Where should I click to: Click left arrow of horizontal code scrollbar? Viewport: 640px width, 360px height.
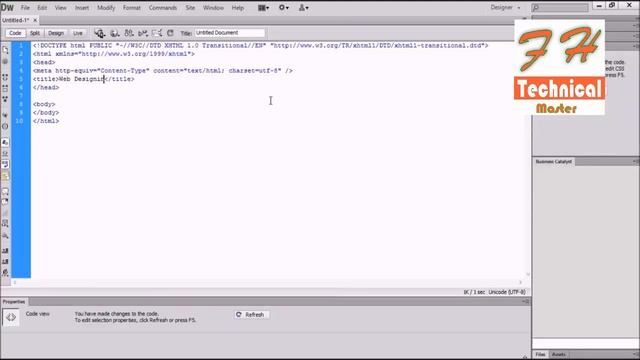point(15,282)
